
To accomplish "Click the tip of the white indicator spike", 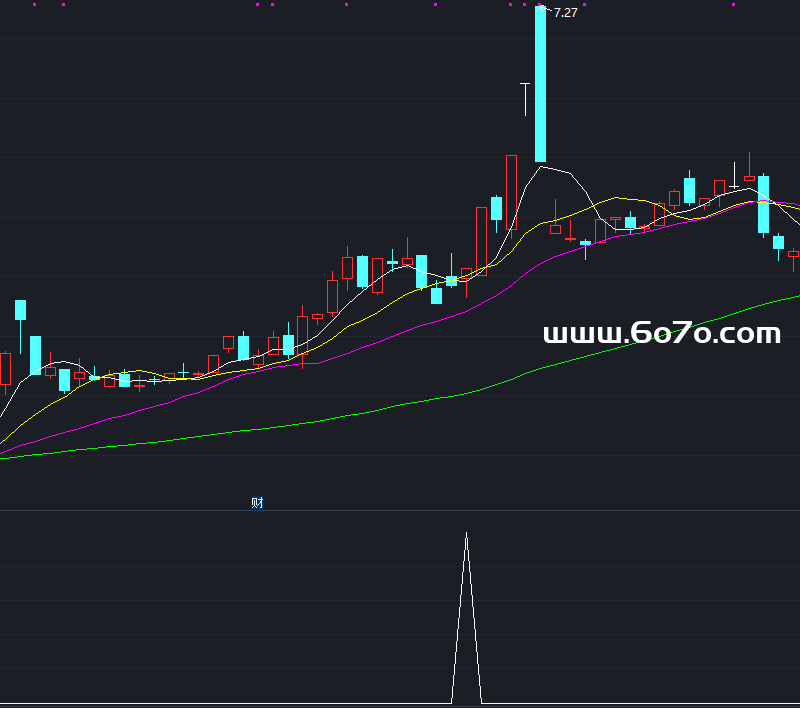I will [466, 535].
